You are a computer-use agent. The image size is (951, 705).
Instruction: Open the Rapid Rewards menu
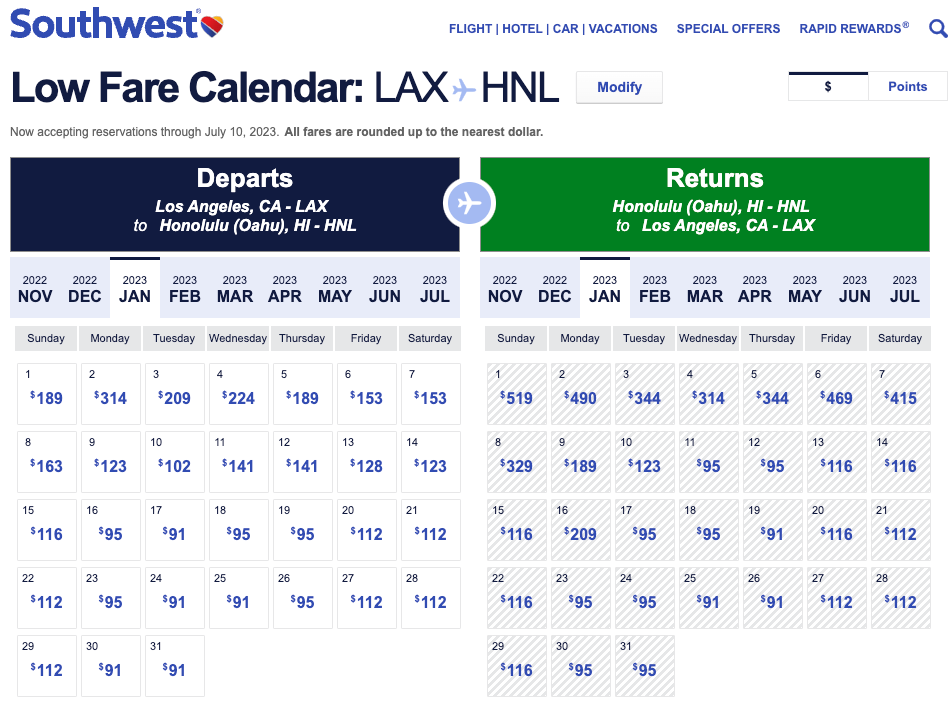click(x=854, y=29)
